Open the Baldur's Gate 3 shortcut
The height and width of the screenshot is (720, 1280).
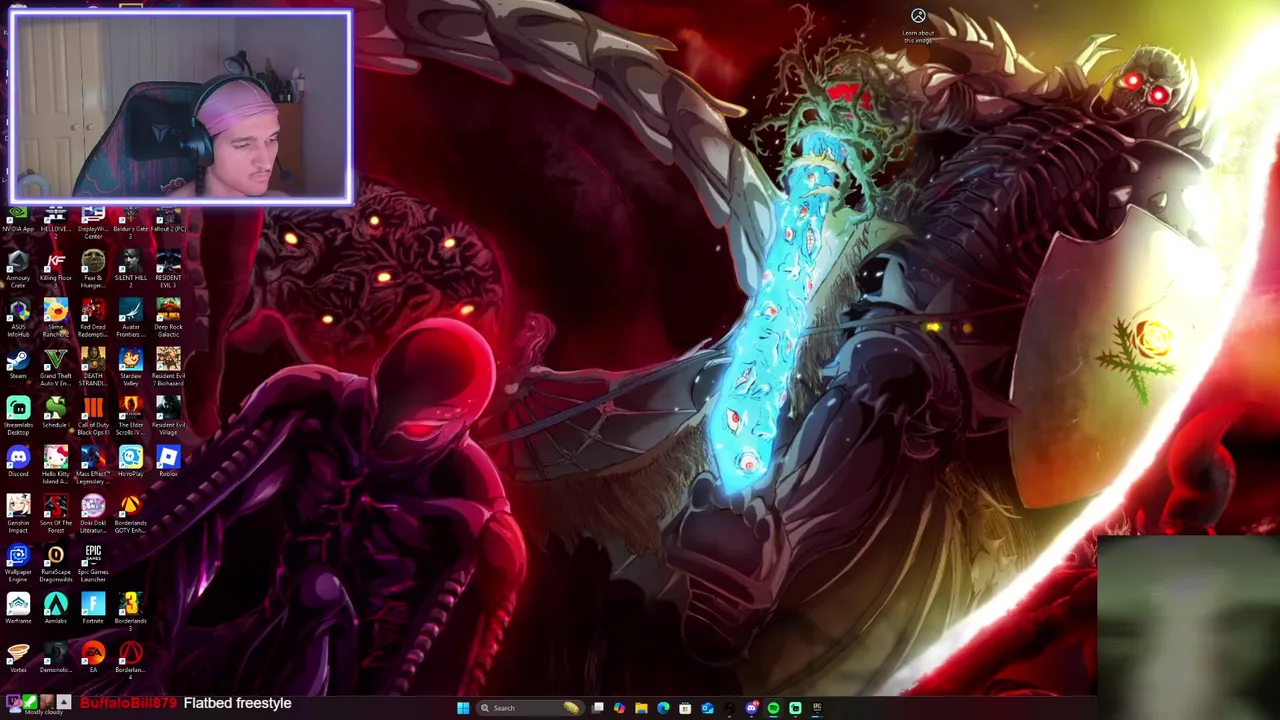pos(130,221)
